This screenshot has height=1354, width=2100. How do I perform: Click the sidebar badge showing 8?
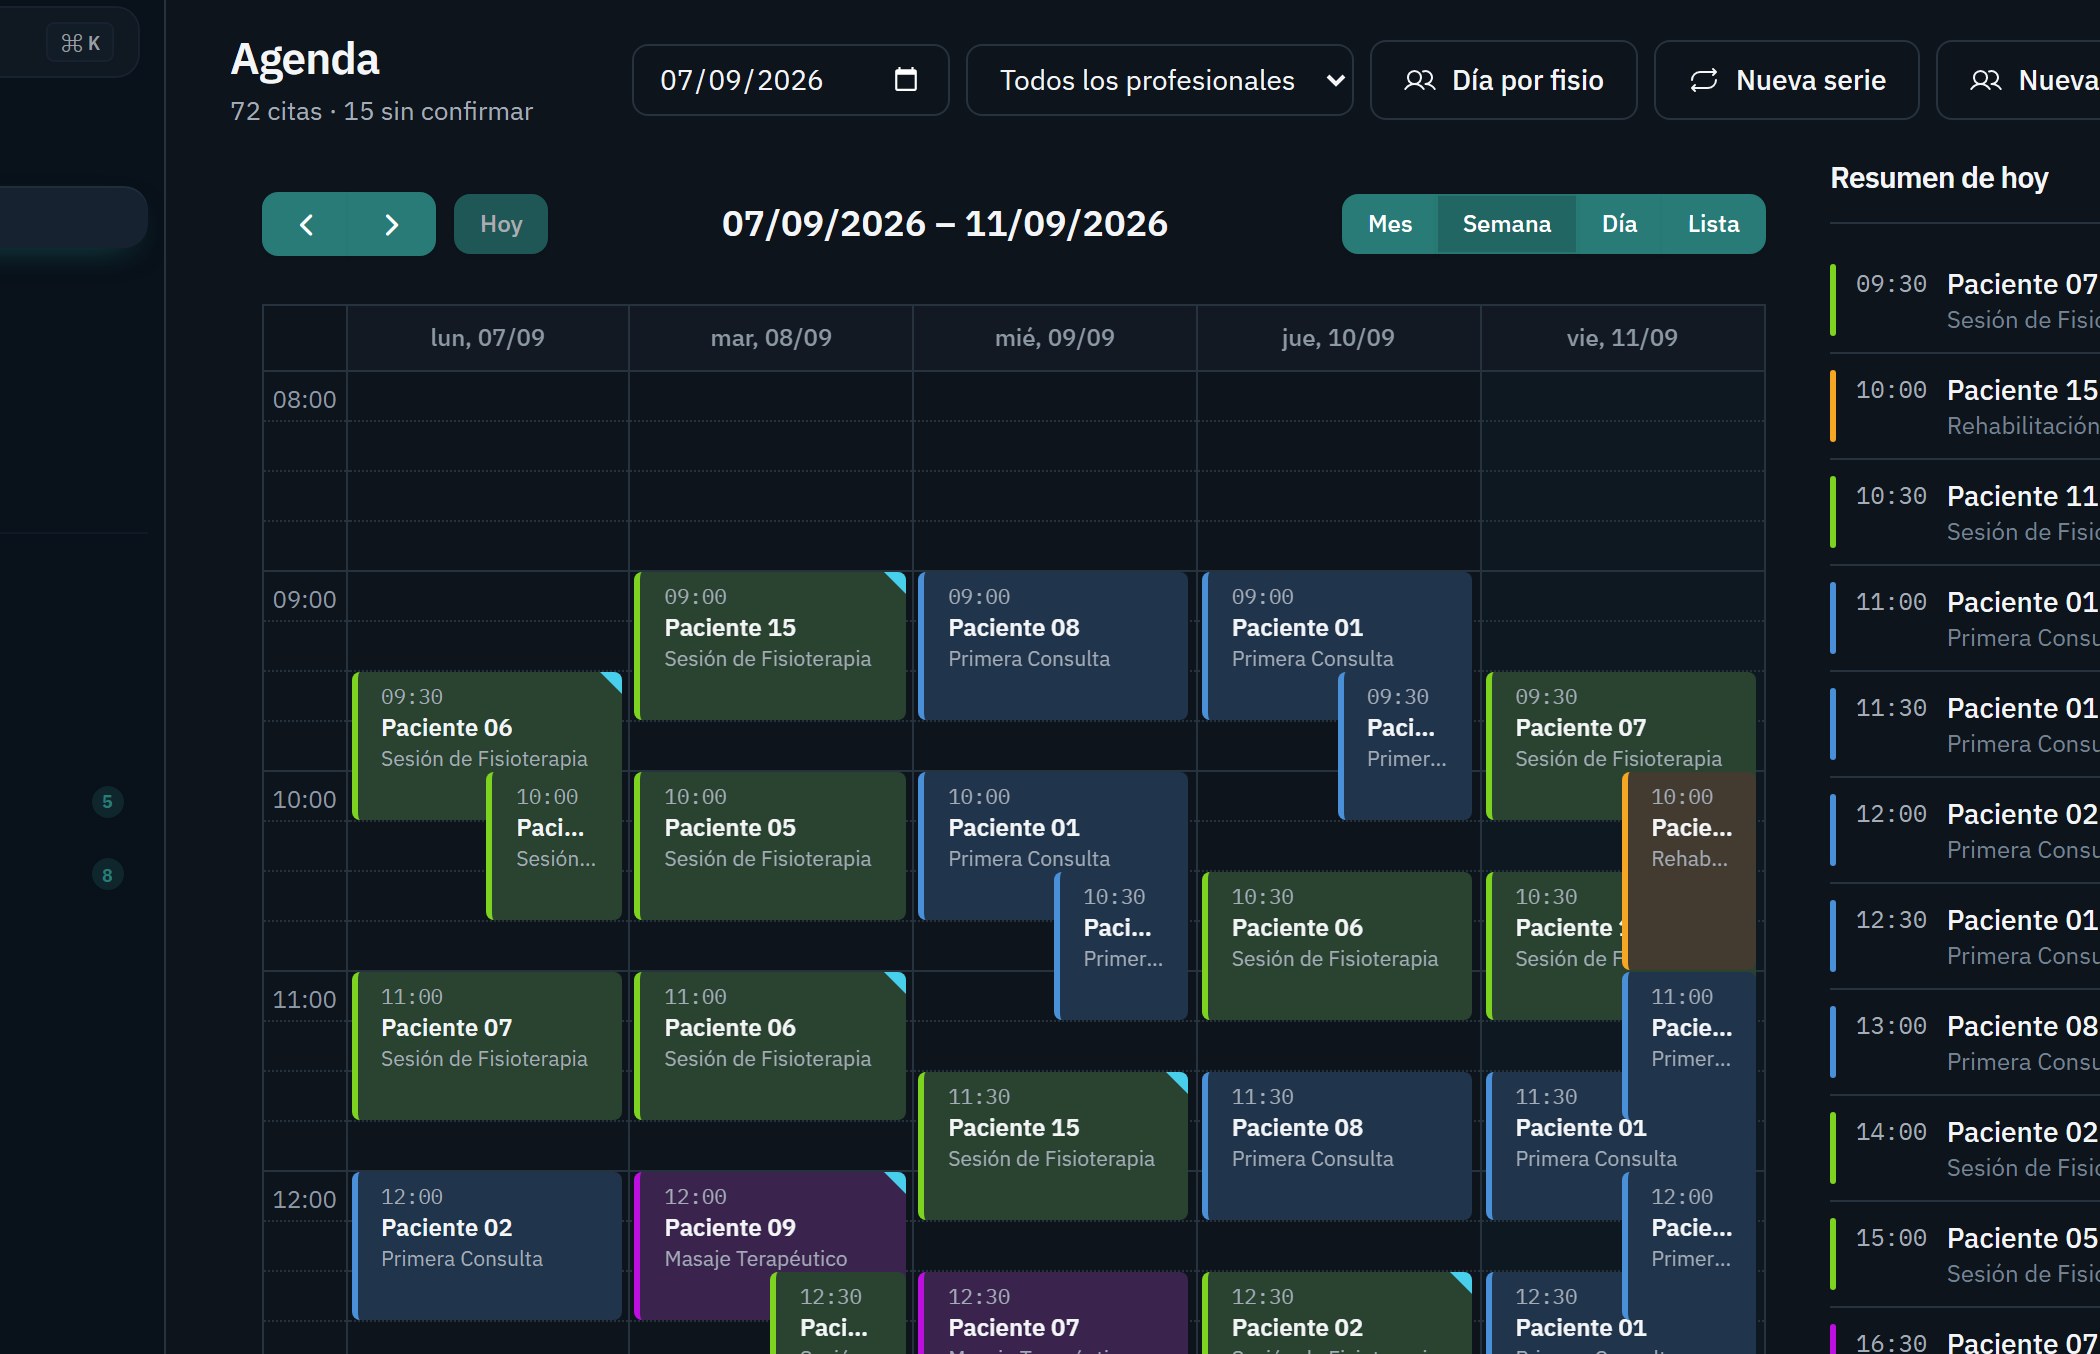[107, 875]
